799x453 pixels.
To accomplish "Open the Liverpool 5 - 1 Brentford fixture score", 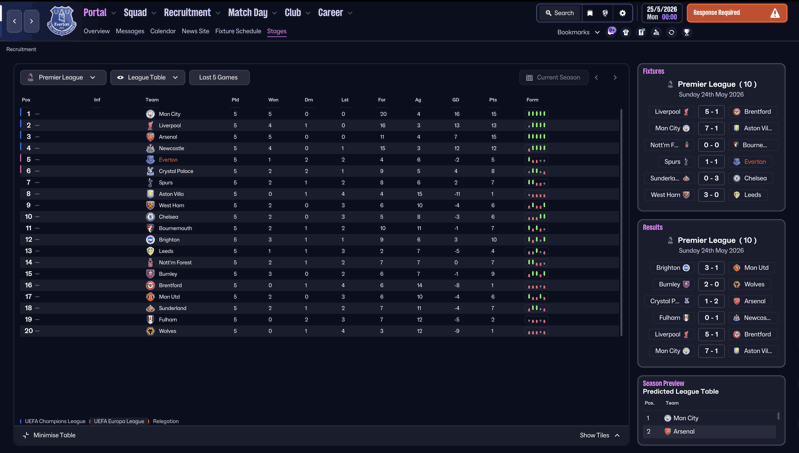I will (x=711, y=112).
